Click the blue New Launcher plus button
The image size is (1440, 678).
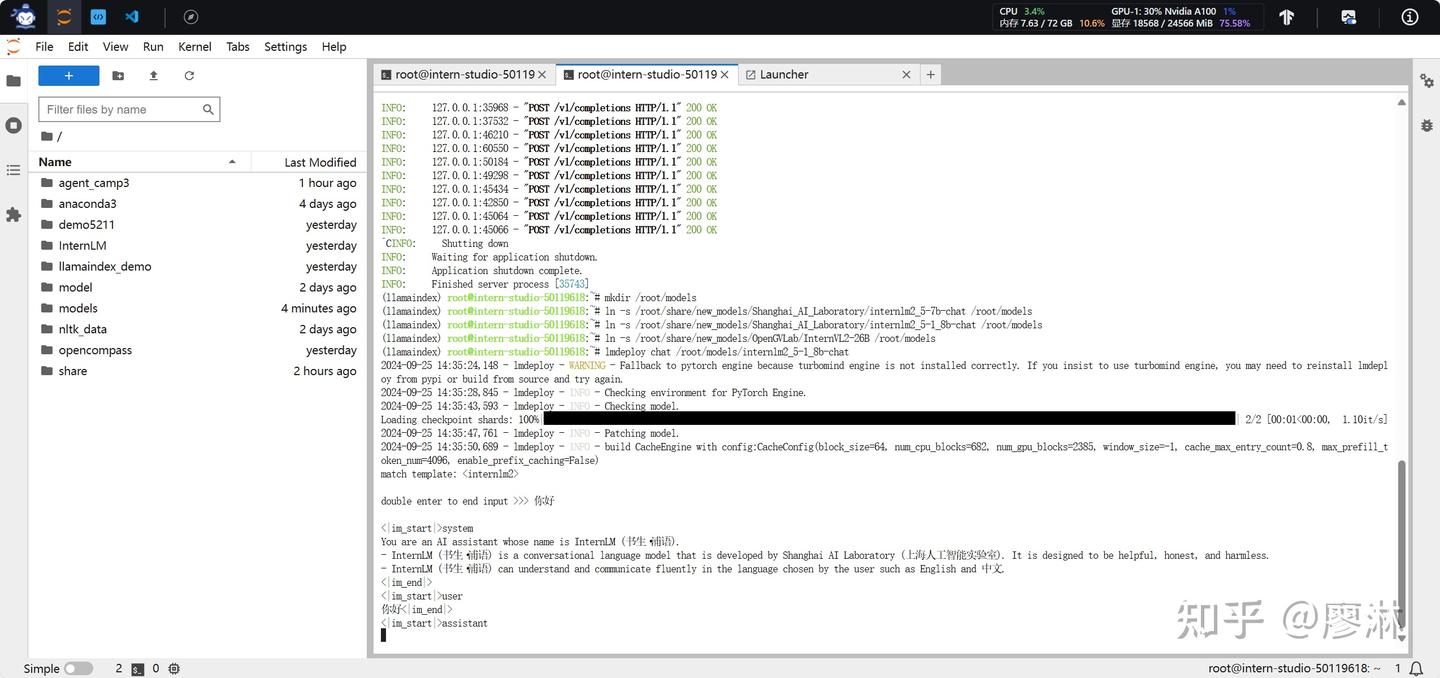click(x=69, y=76)
